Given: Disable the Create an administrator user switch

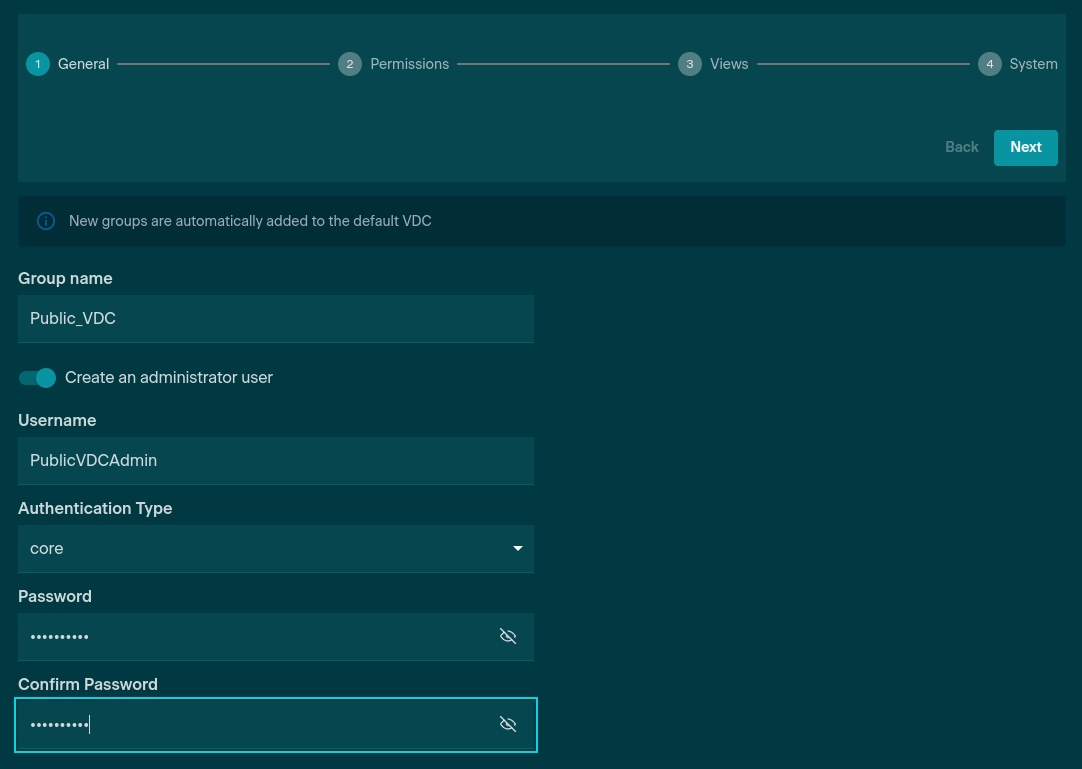Looking at the screenshot, I should click(x=38, y=378).
